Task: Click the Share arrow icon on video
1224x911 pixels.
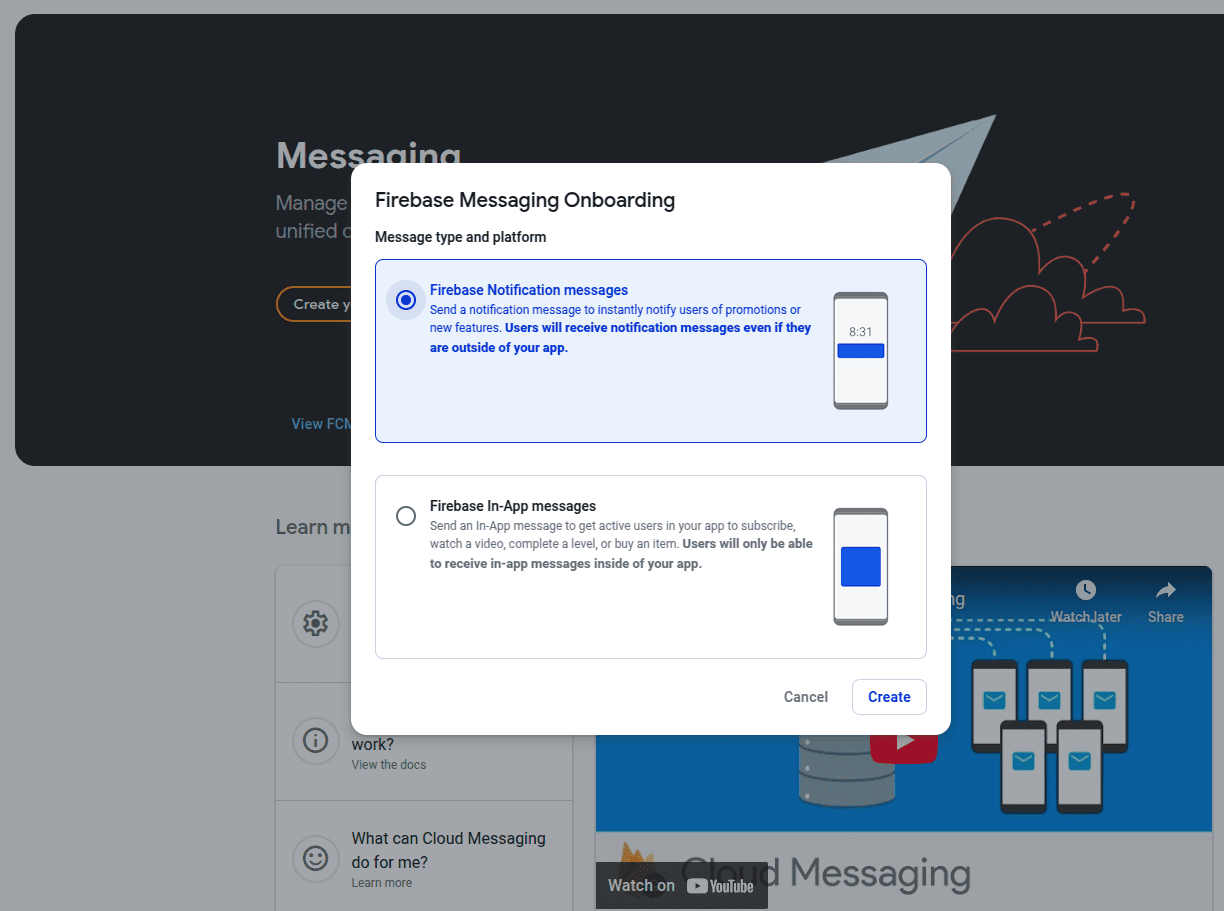Action: [x=1166, y=590]
